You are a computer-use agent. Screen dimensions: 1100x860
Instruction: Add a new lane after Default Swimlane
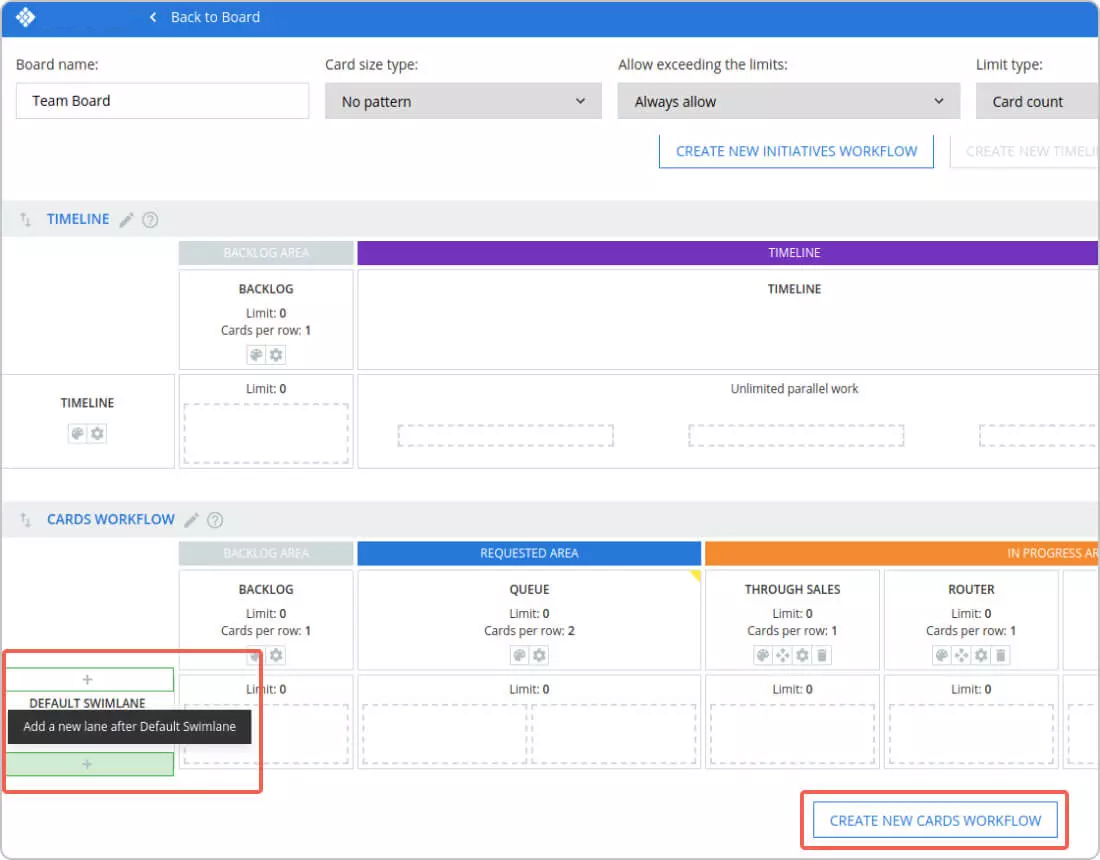tap(88, 764)
